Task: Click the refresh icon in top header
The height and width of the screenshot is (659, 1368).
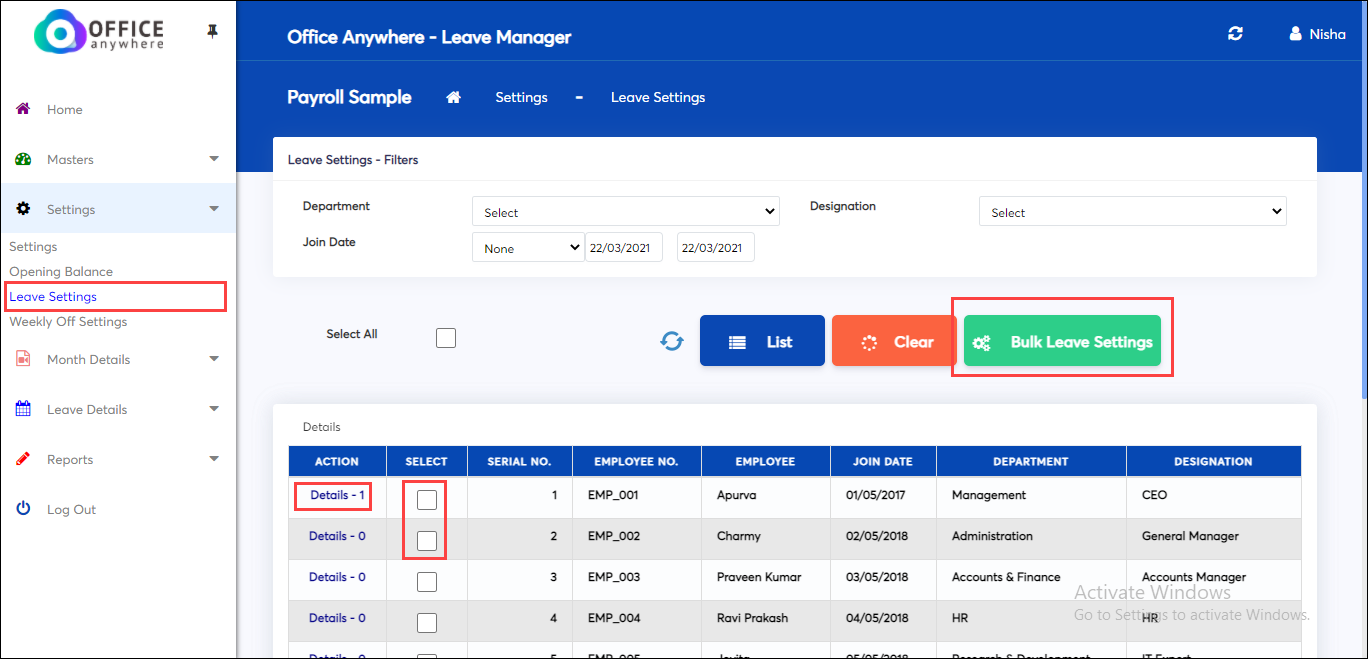Action: click(1235, 34)
